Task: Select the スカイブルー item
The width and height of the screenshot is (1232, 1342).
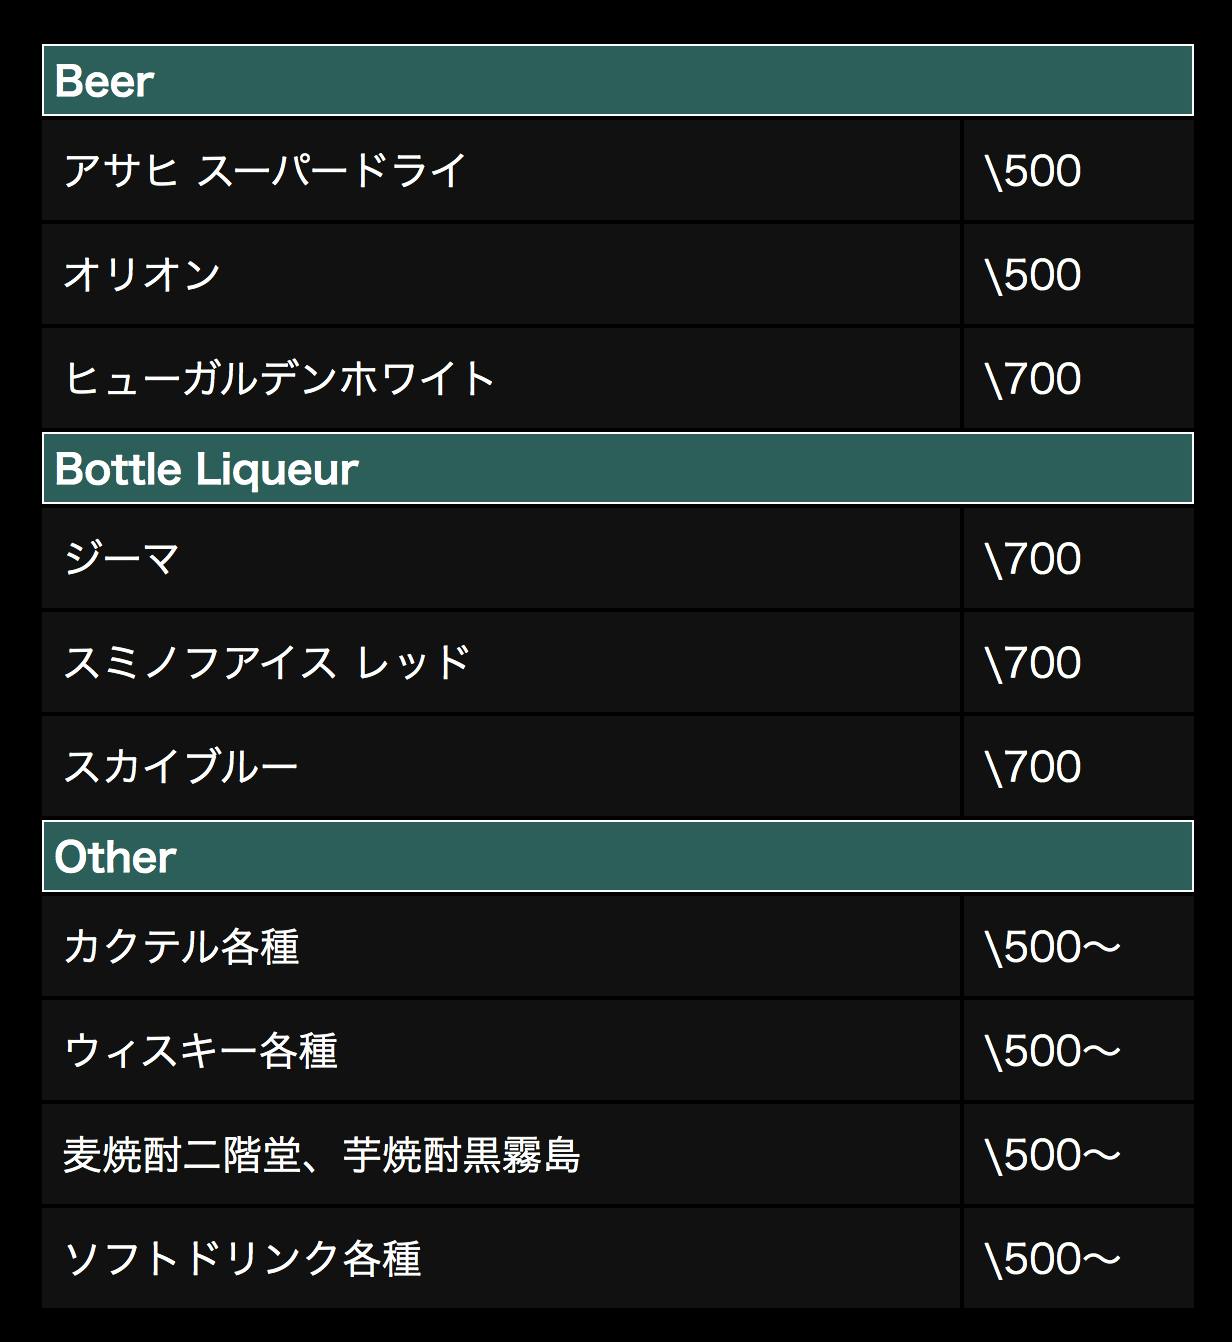Action: click(181, 767)
